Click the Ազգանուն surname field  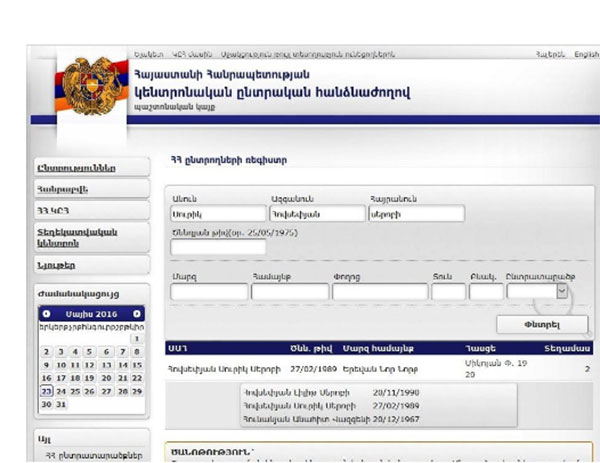pyautogui.click(x=316, y=213)
